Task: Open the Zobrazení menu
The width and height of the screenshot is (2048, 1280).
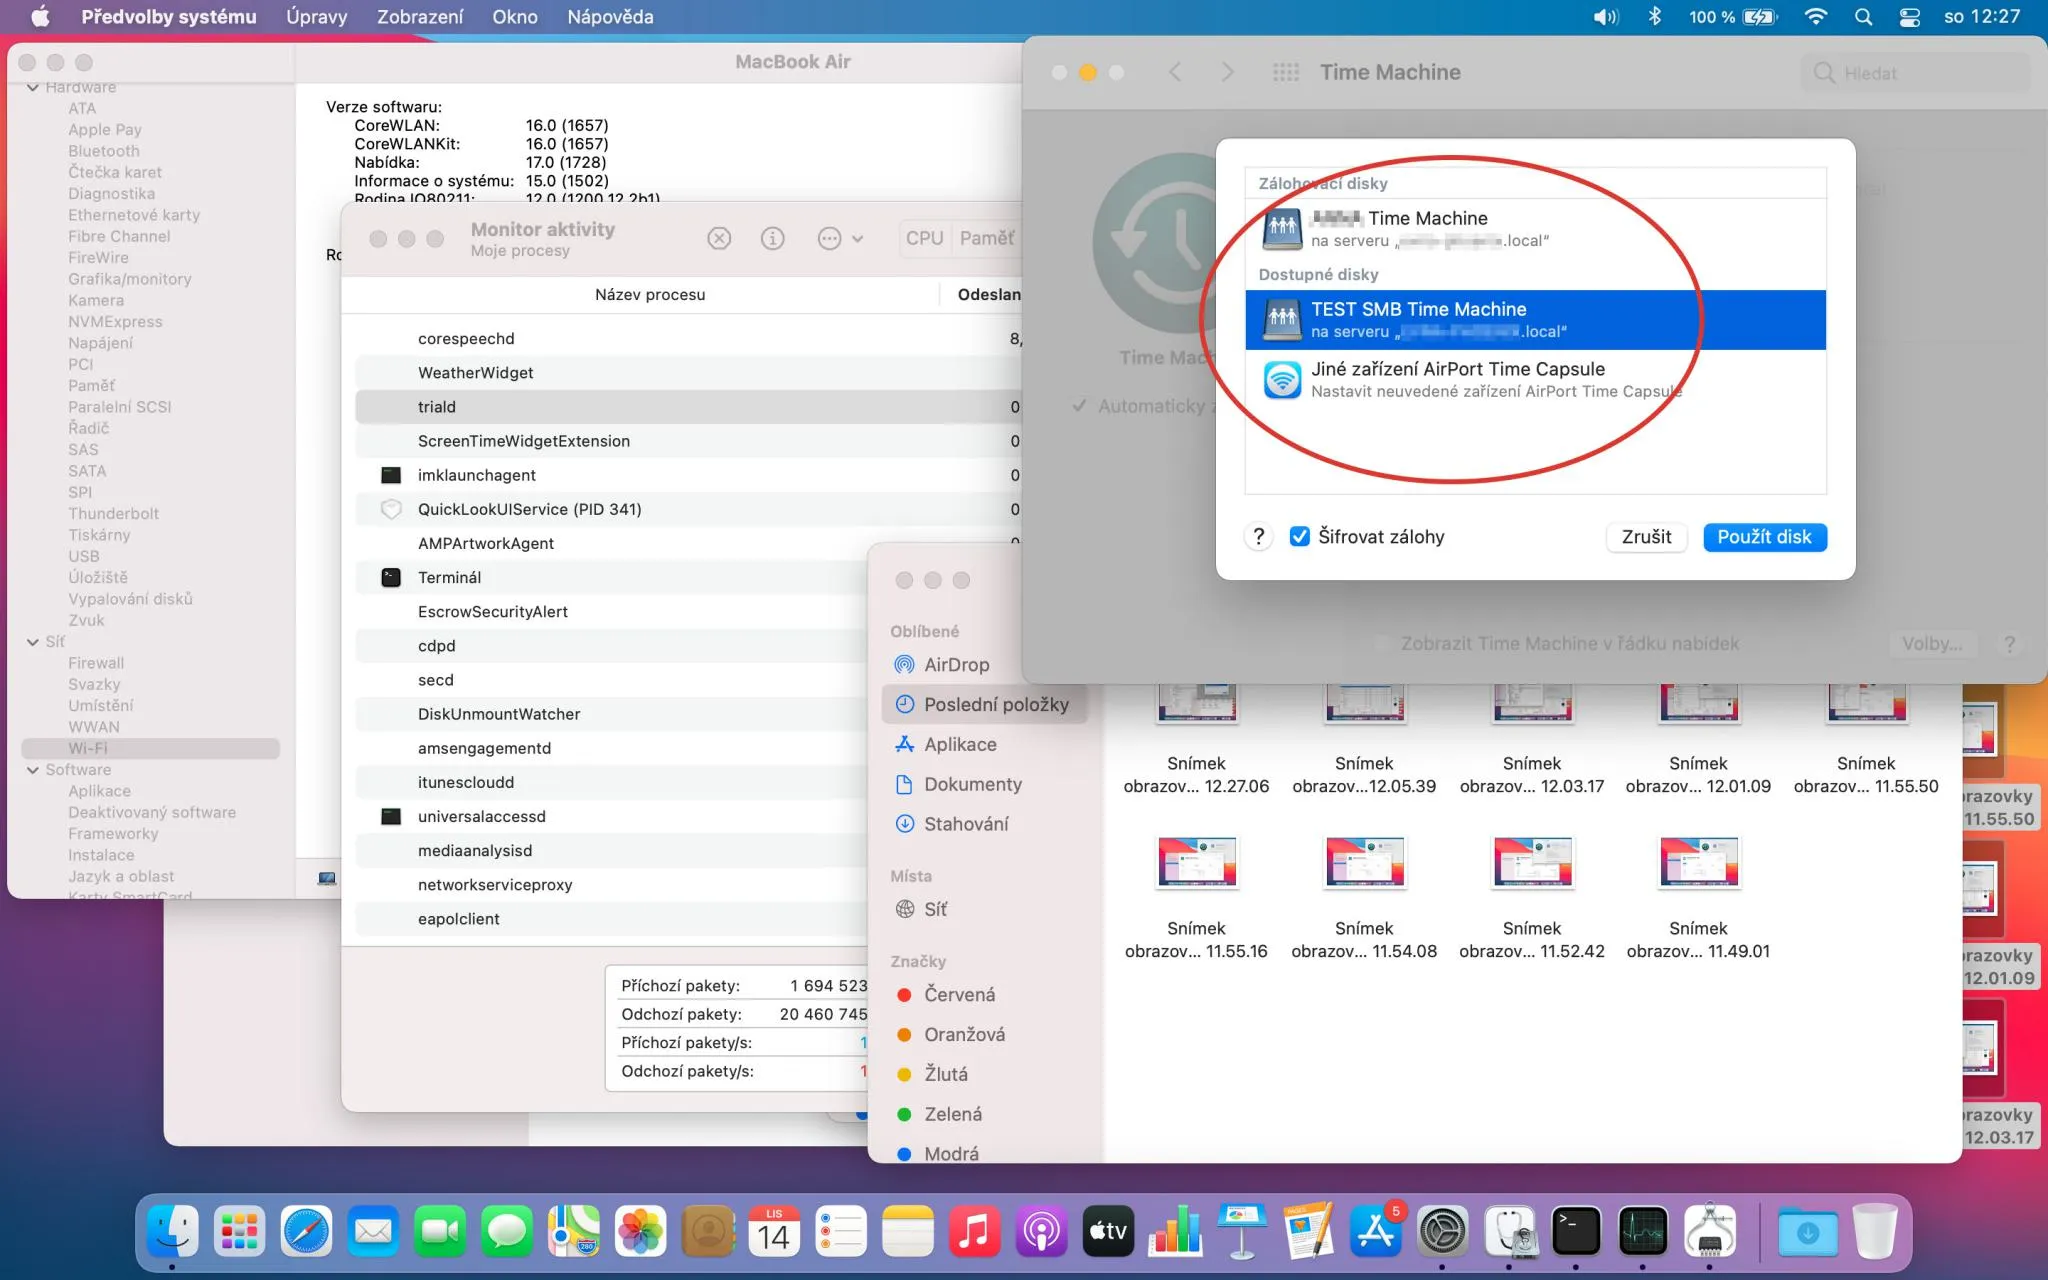Action: pos(420,17)
